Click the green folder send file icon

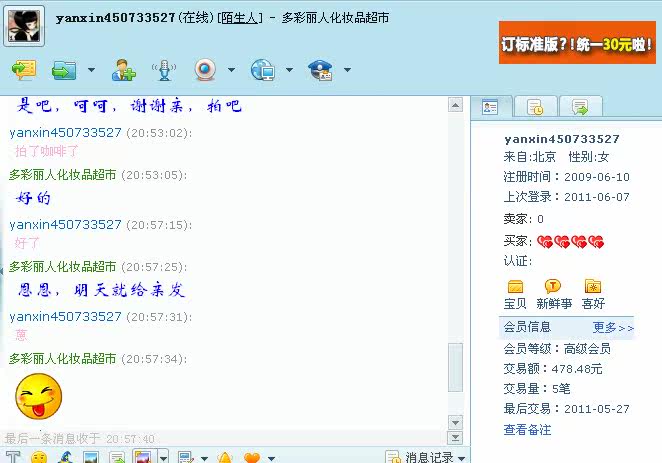click(64, 70)
